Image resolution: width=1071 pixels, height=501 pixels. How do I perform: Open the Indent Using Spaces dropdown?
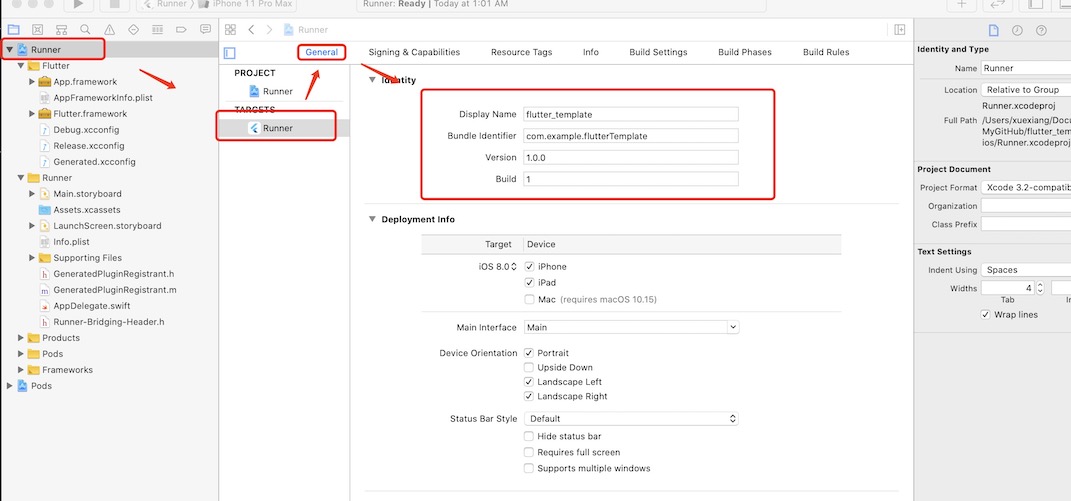(x=1026, y=270)
